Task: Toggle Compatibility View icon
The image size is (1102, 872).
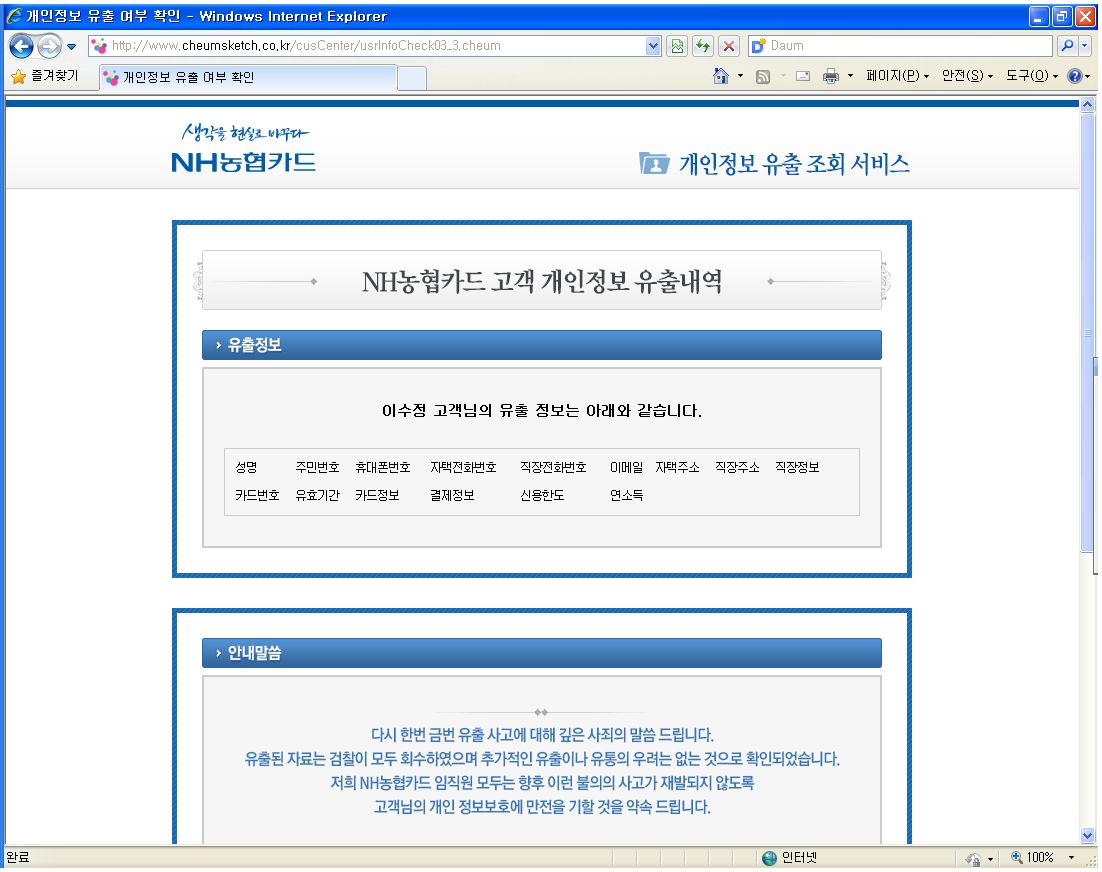Action: coord(677,46)
